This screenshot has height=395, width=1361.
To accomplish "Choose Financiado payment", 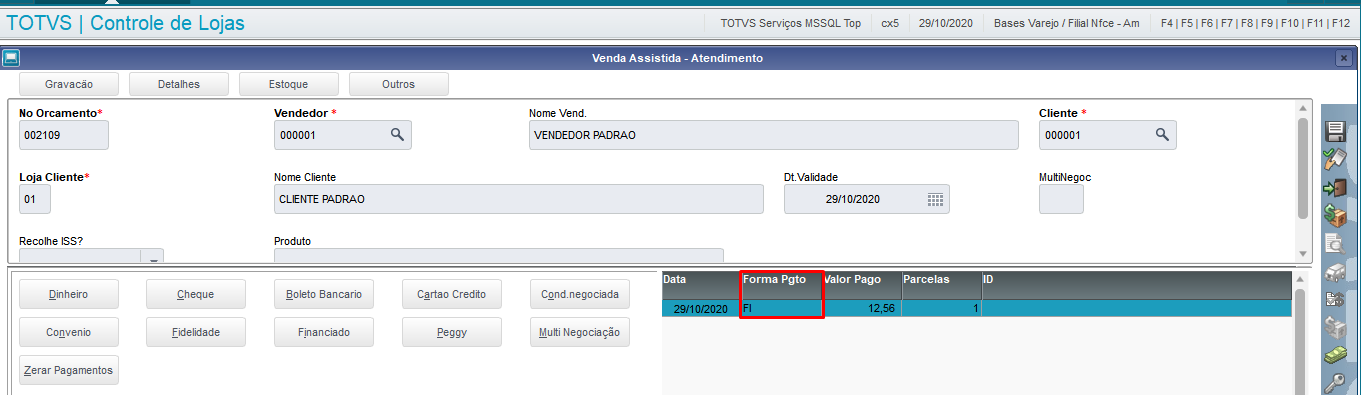I will click(x=324, y=332).
